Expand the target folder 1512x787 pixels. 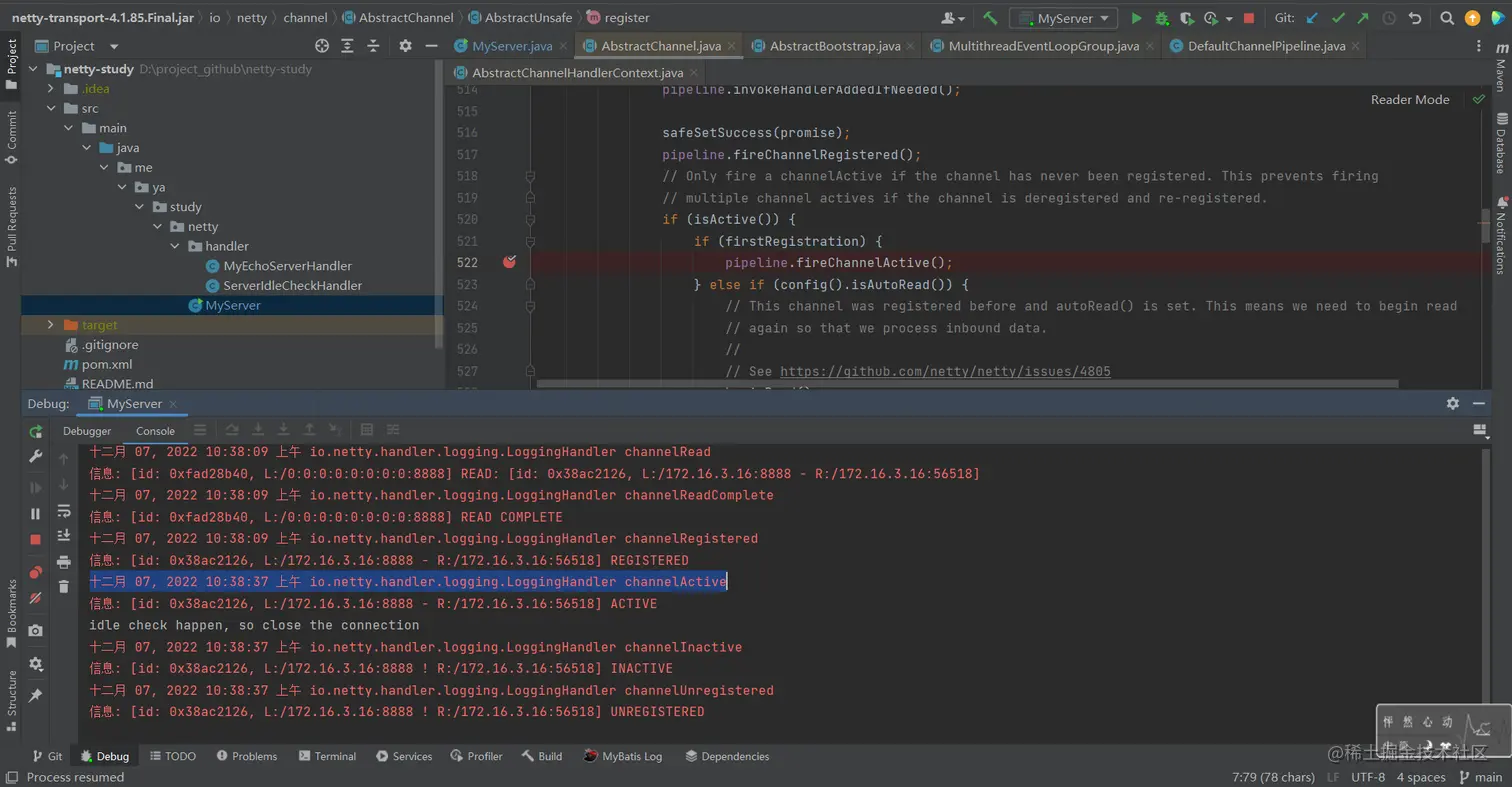pos(51,325)
